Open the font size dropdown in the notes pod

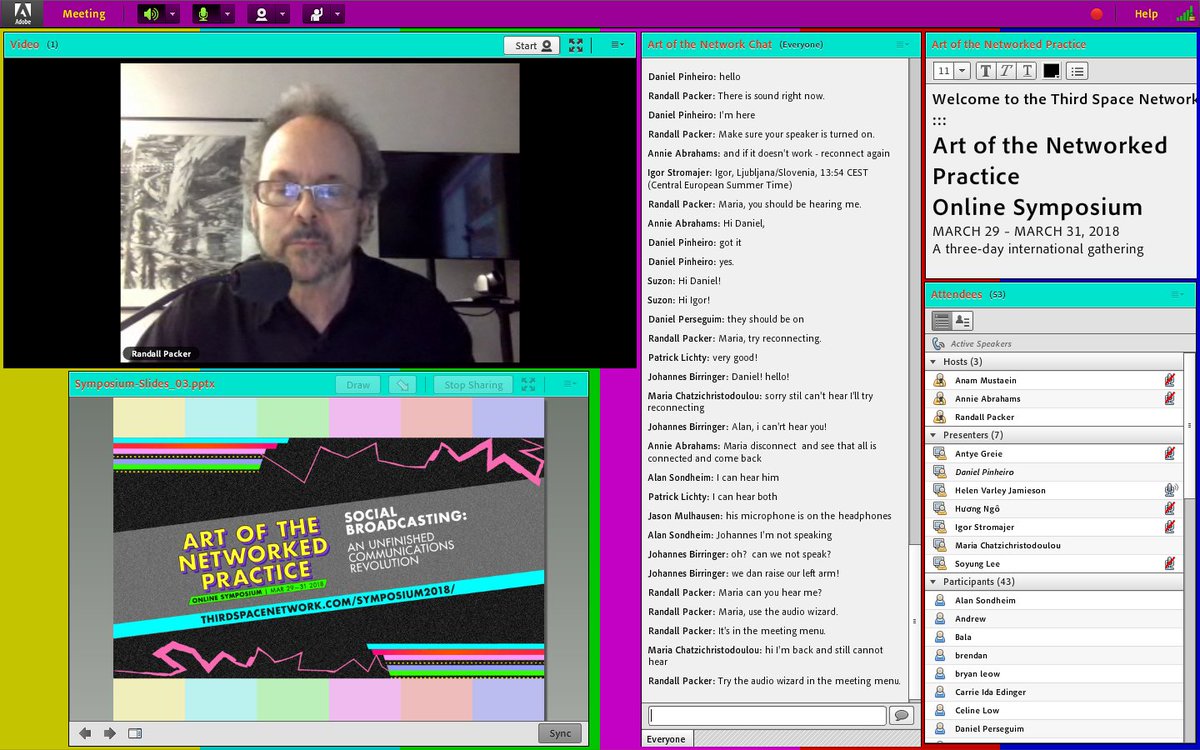[963, 70]
